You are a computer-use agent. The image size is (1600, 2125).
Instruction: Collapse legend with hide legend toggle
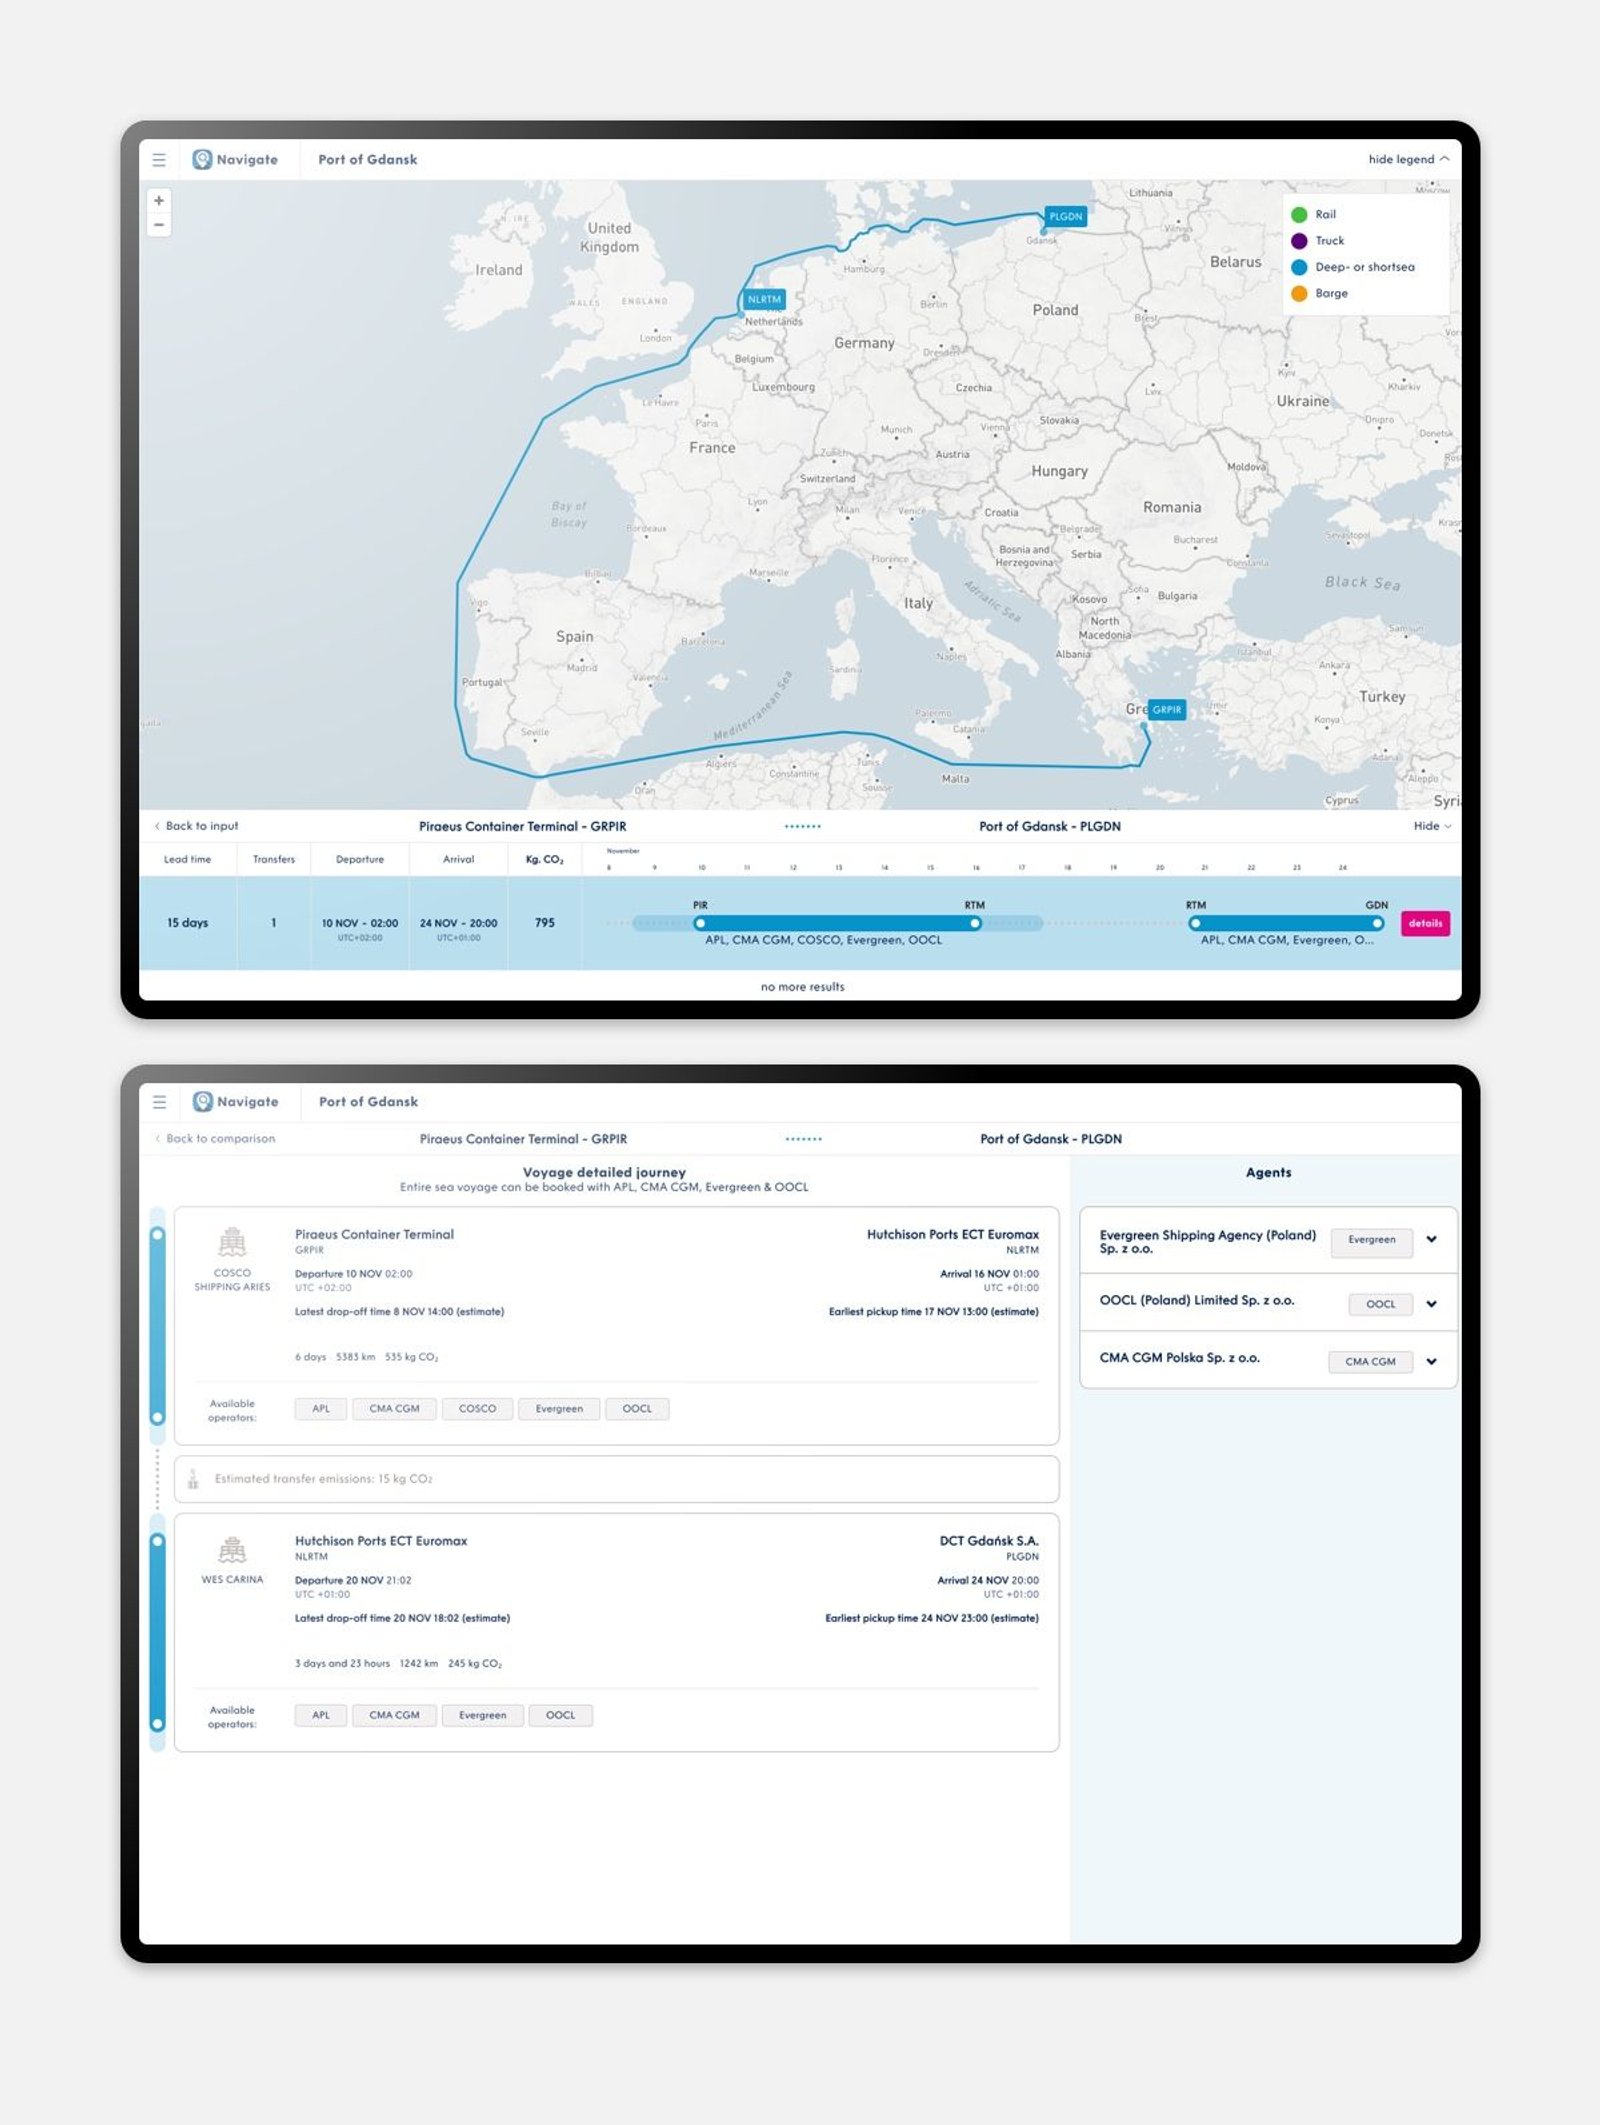[1408, 159]
